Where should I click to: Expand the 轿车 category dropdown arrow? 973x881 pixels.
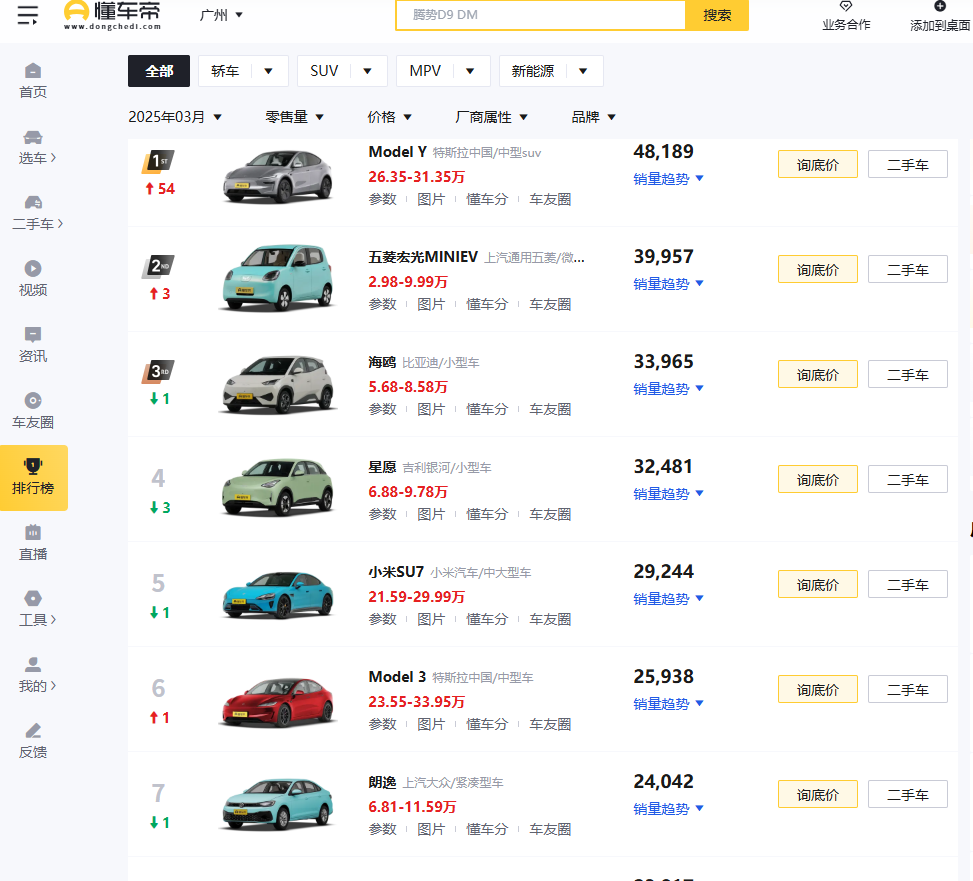[x=269, y=71]
